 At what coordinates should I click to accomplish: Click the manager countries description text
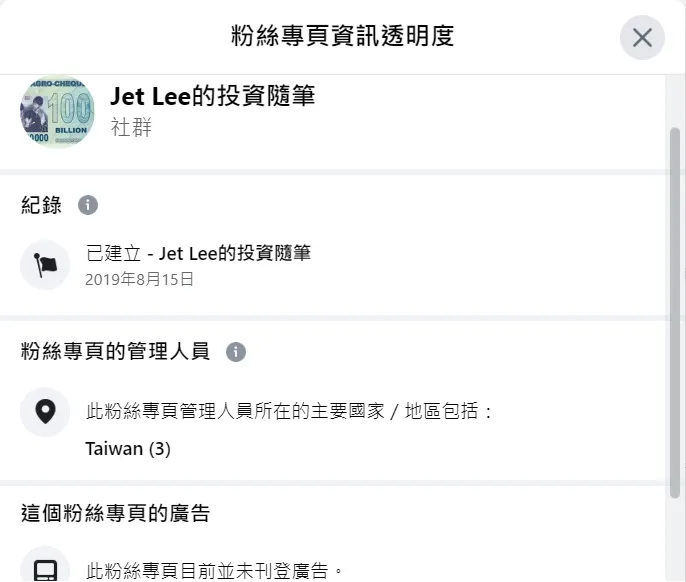pos(290,411)
